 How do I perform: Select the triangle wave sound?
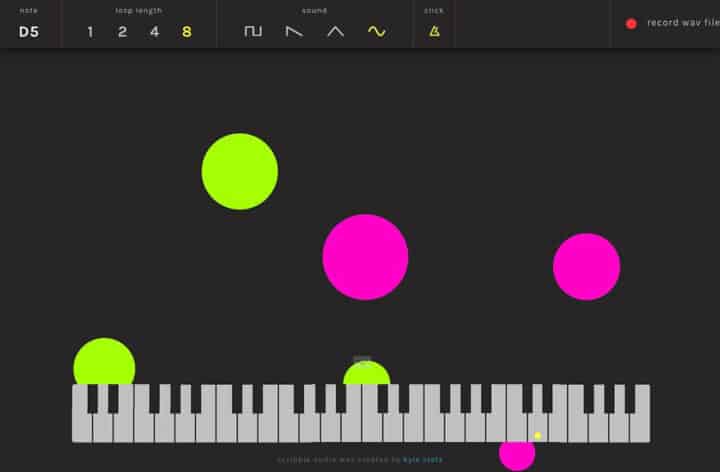[335, 31]
